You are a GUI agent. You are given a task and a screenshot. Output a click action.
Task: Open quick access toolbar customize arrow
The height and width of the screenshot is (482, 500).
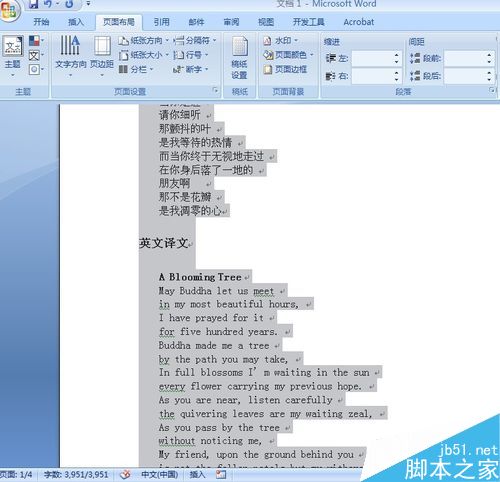coord(88,4)
